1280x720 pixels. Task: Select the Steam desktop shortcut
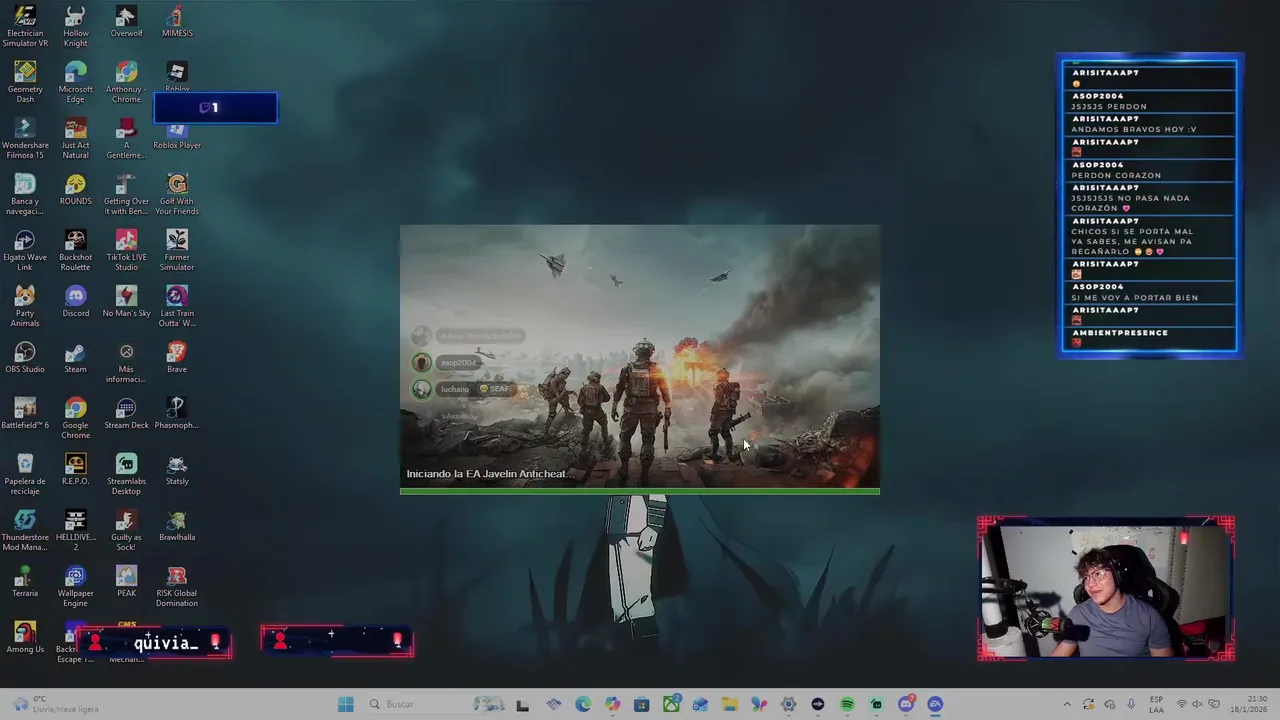tap(76, 358)
